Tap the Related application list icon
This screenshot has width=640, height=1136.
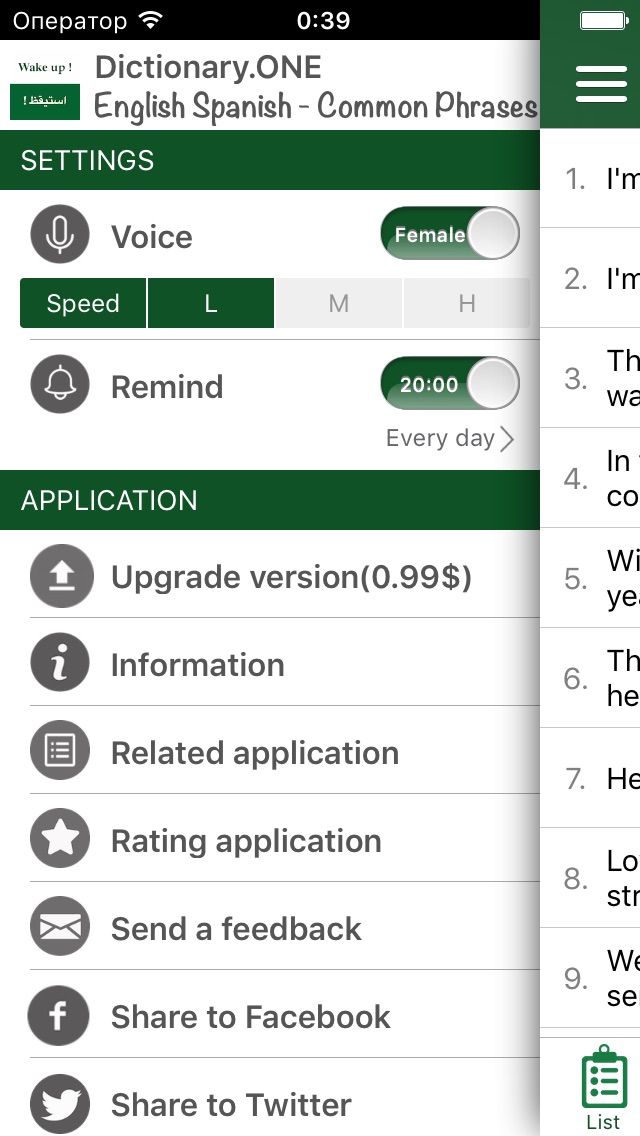(59, 751)
